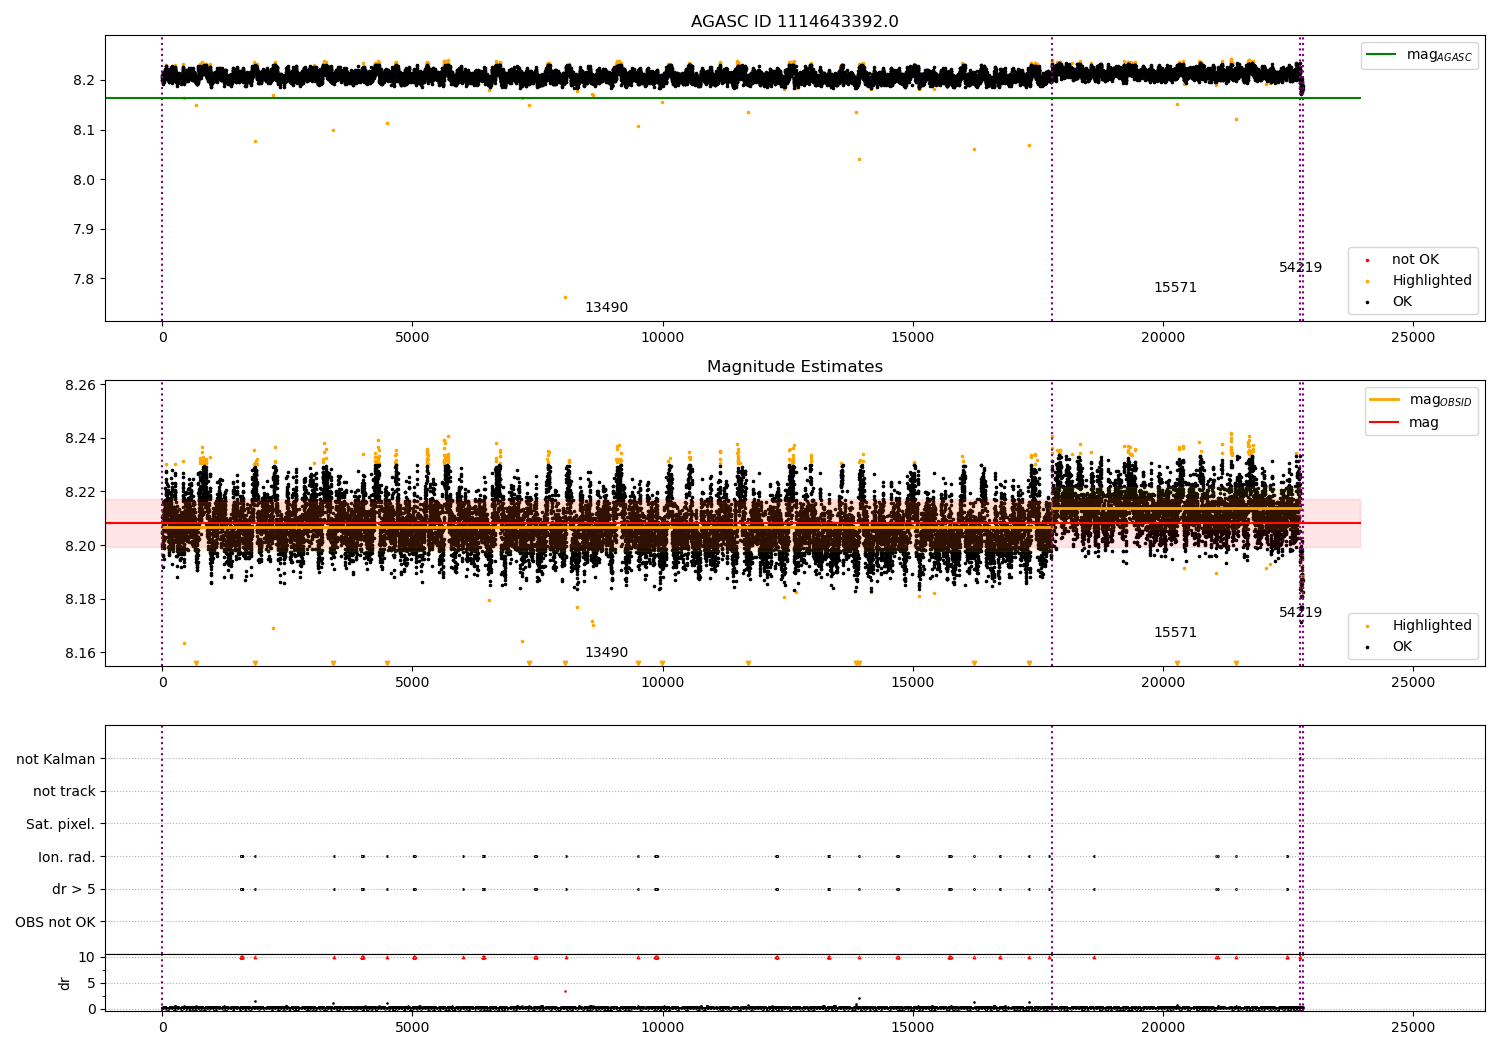Click y-tick '8.18' on the middle plot
This screenshot has width=1500, height=1050.
pos(79,600)
